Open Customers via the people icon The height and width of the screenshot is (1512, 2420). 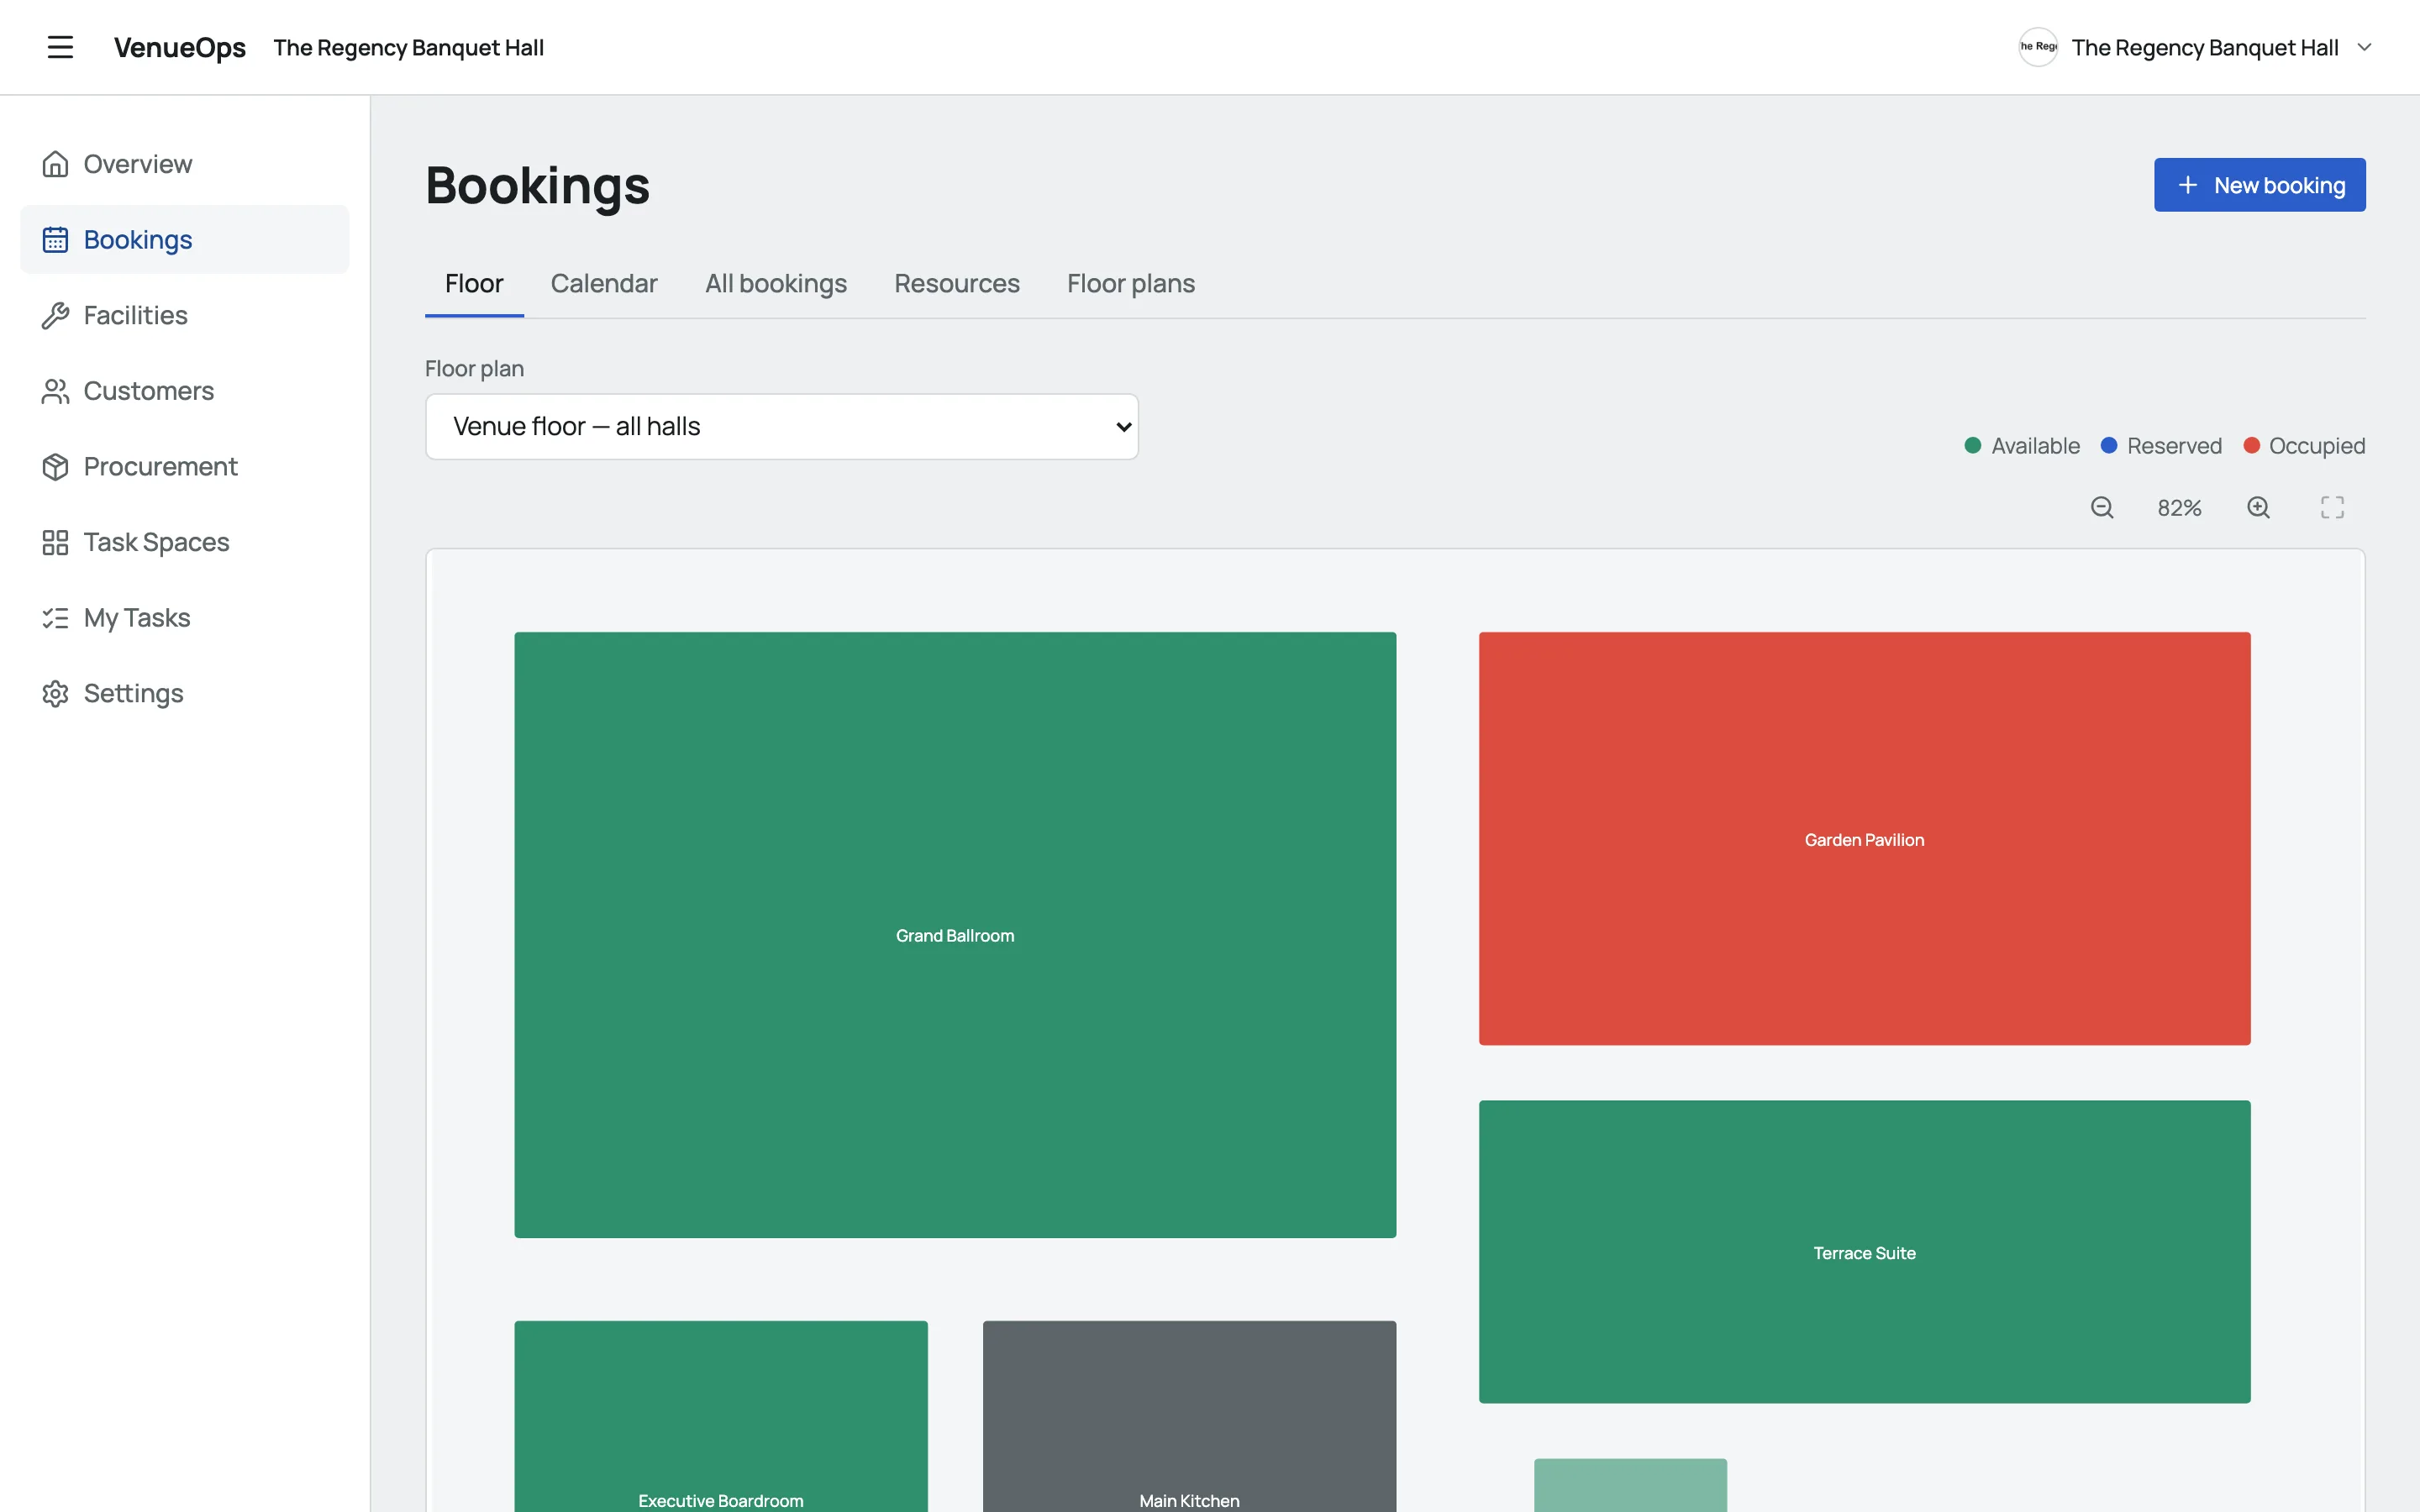[x=55, y=391]
